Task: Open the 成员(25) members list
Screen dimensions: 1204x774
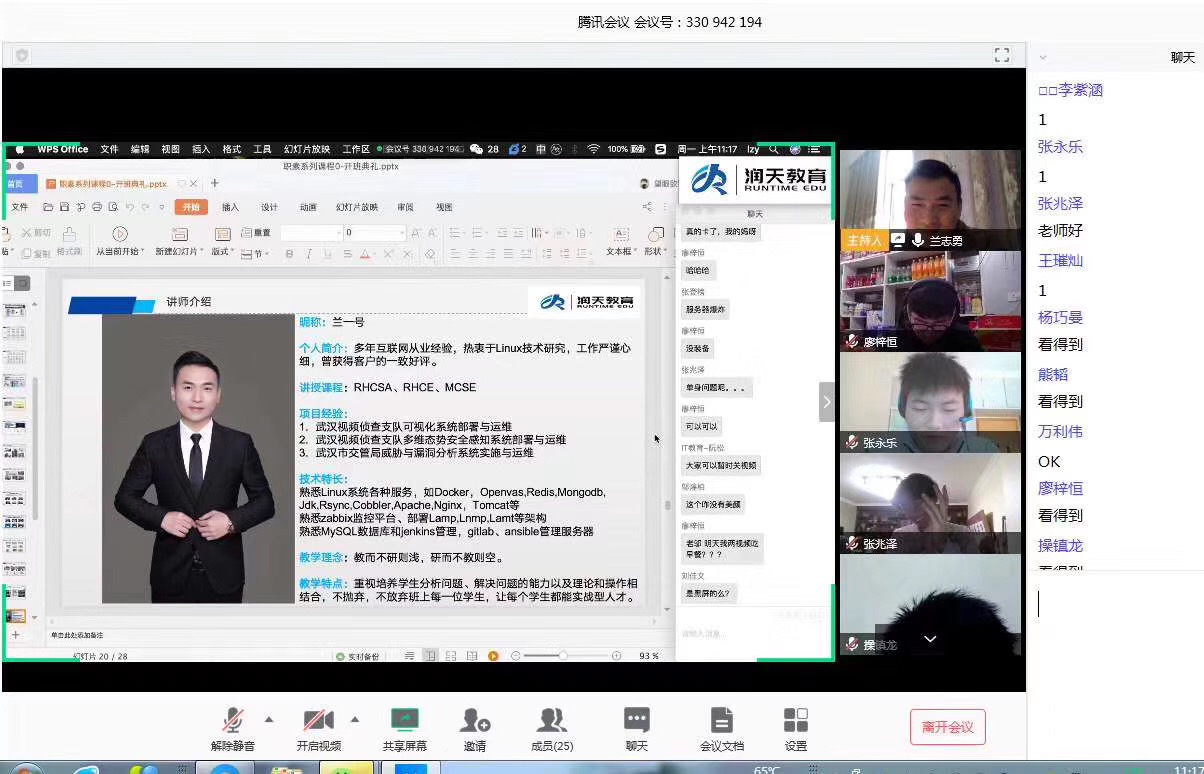Action: (x=551, y=720)
